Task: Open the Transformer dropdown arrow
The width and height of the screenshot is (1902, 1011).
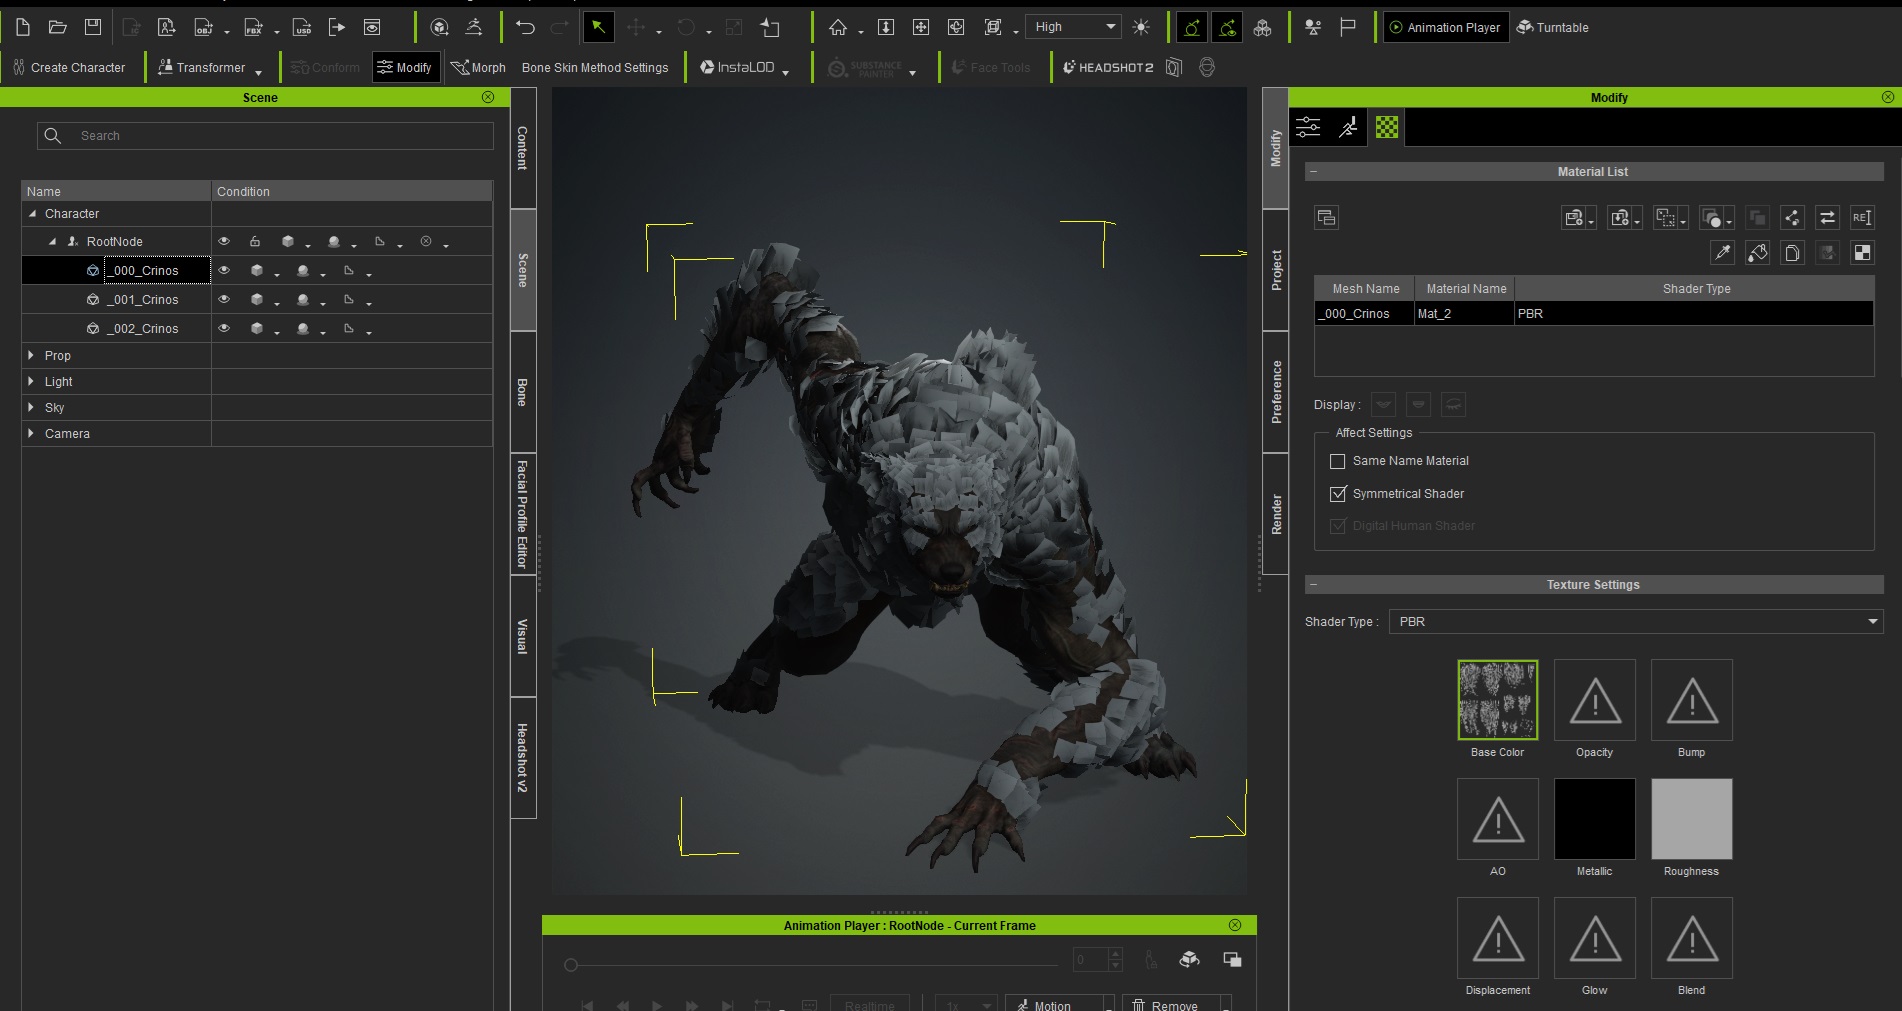Action: click(258, 71)
